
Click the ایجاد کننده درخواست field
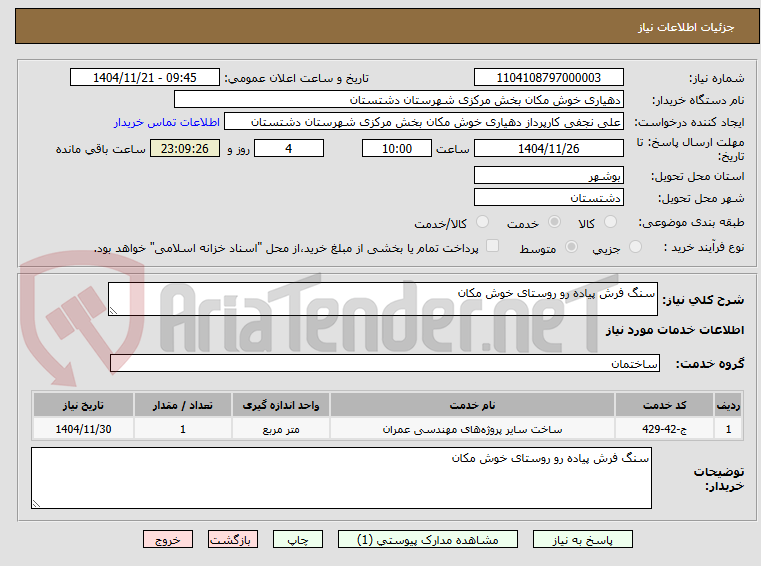tap(424, 122)
